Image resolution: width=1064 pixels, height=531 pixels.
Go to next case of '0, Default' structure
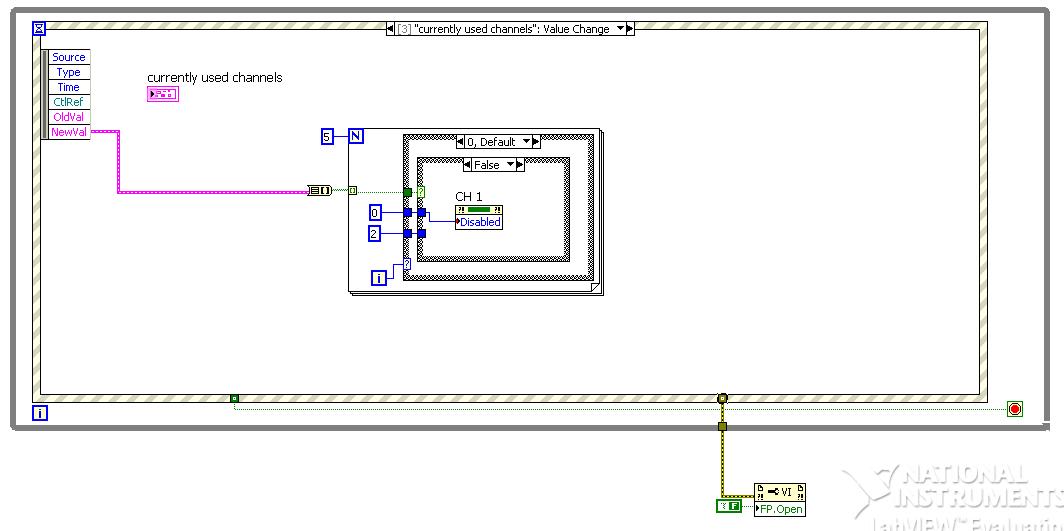point(537,142)
